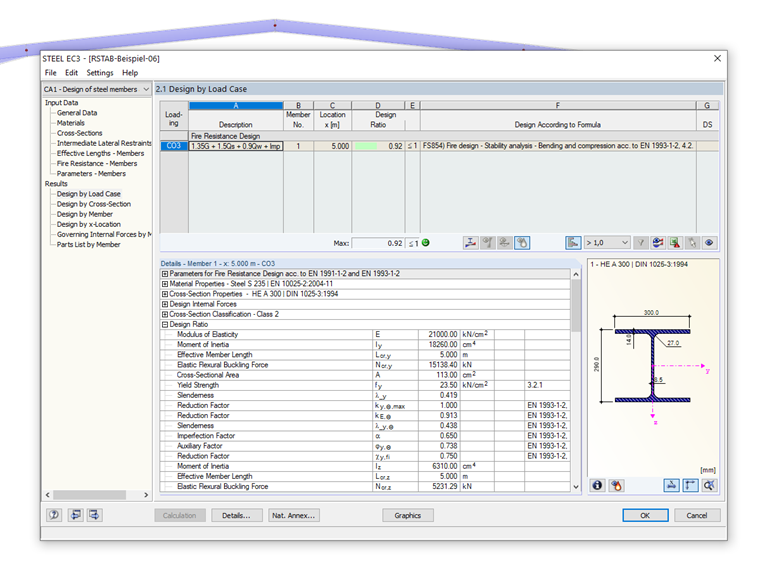Click the details panel scroll down arrow

[576, 487]
